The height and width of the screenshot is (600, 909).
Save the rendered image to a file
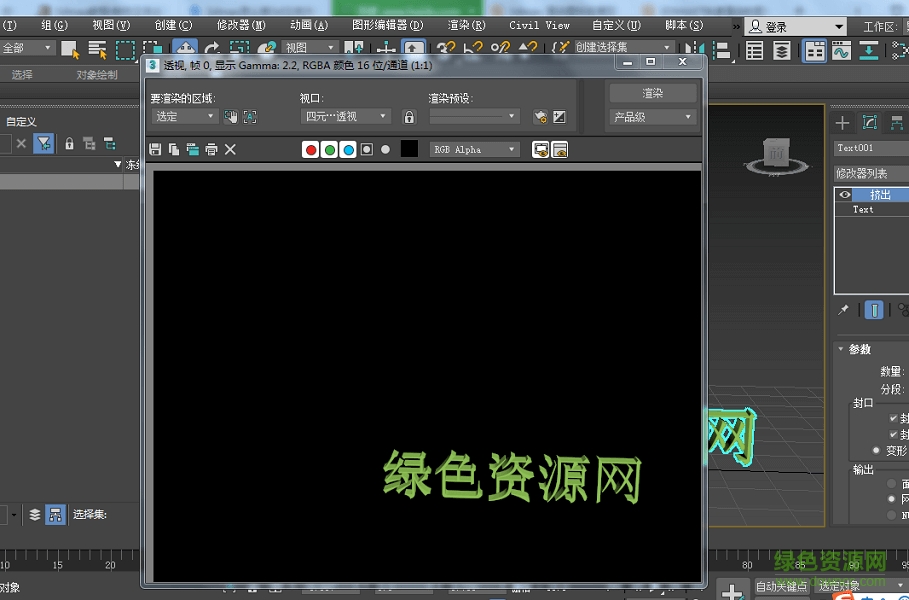[153, 149]
